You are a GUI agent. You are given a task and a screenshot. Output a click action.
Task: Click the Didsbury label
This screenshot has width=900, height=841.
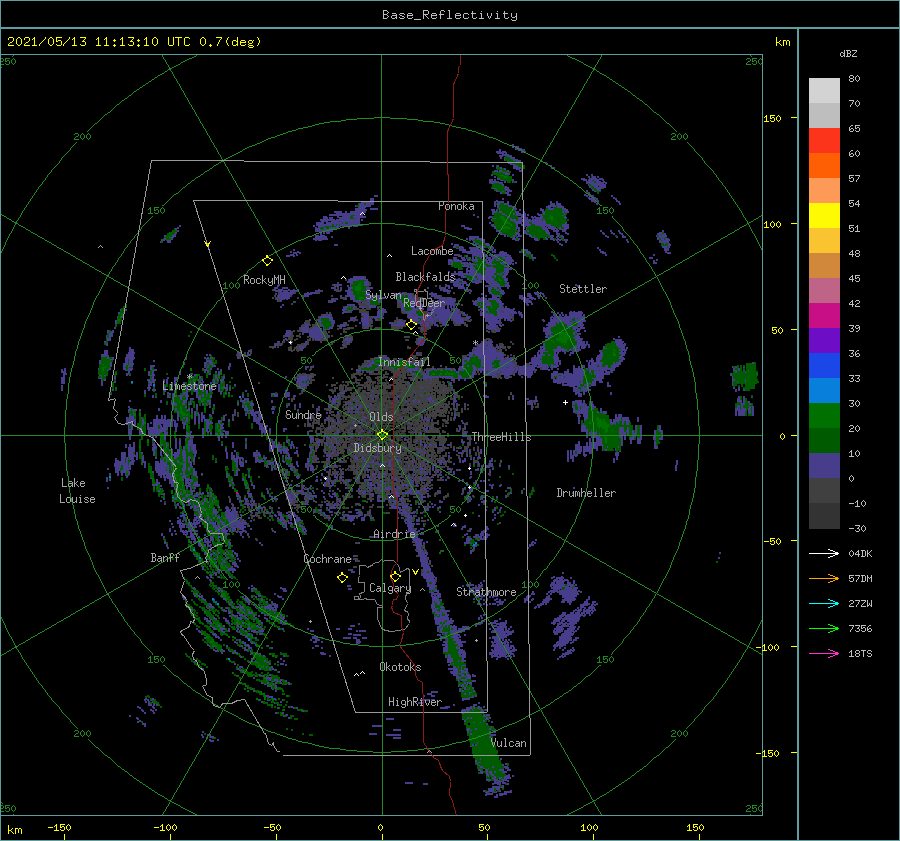pos(377,448)
